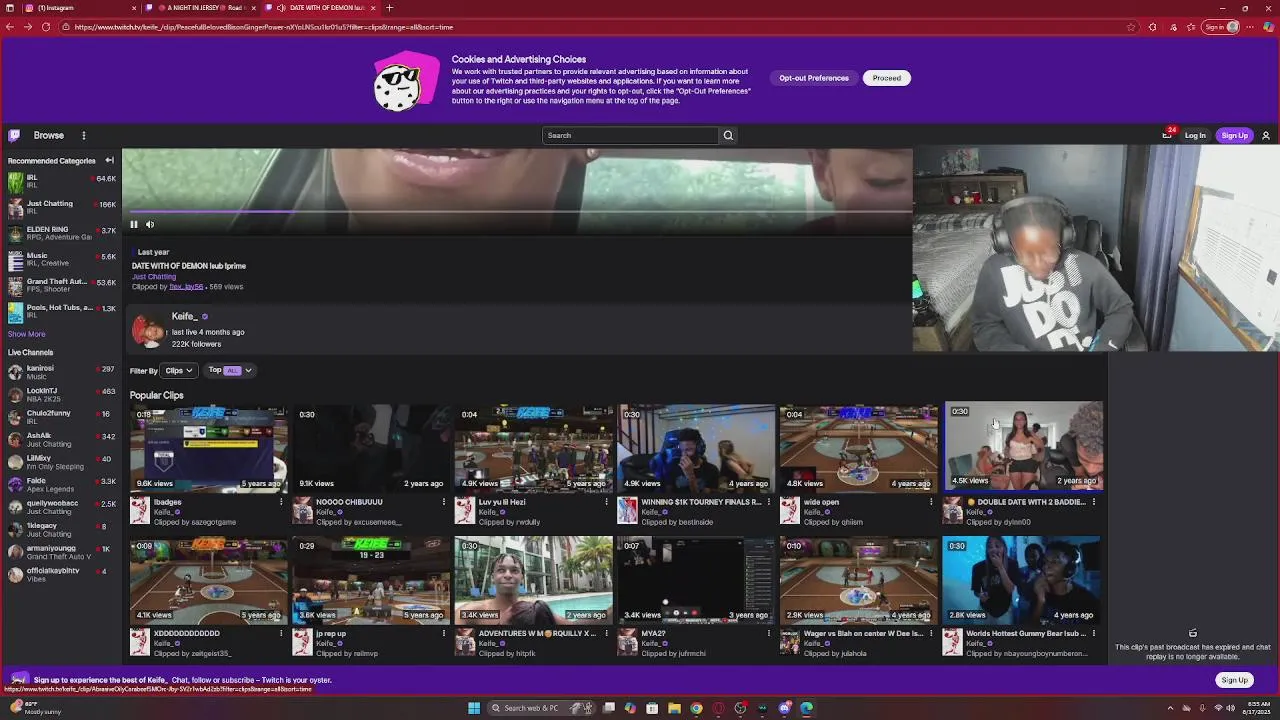This screenshot has height=720, width=1280.
Task: Open options for NOOOO CHIBUUUU clip
Action: (x=444, y=502)
